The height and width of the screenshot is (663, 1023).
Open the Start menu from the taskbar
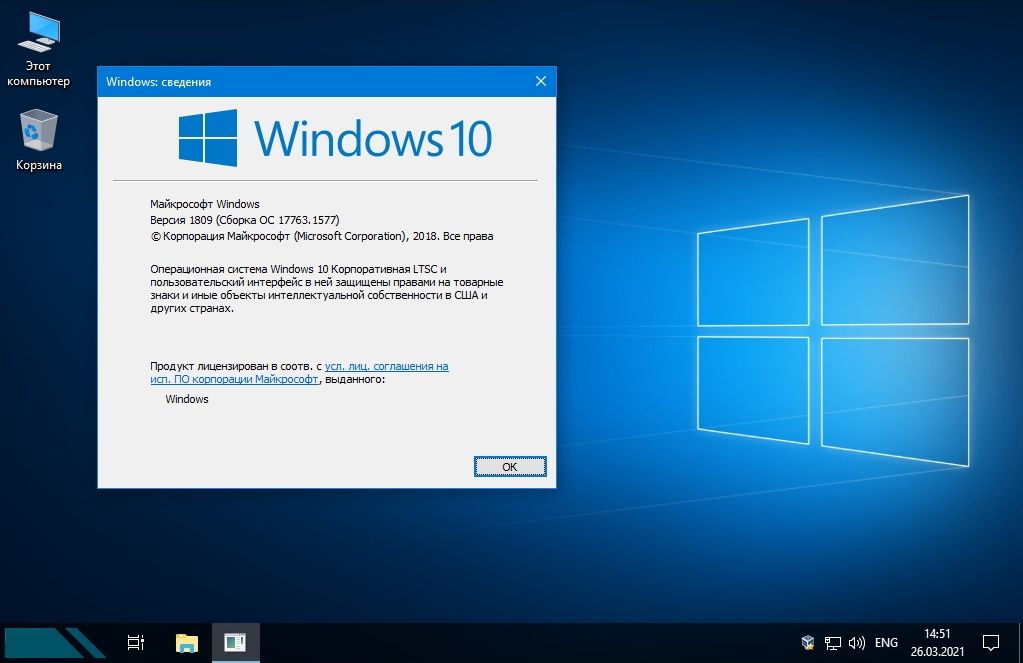[x=54, y=642]
